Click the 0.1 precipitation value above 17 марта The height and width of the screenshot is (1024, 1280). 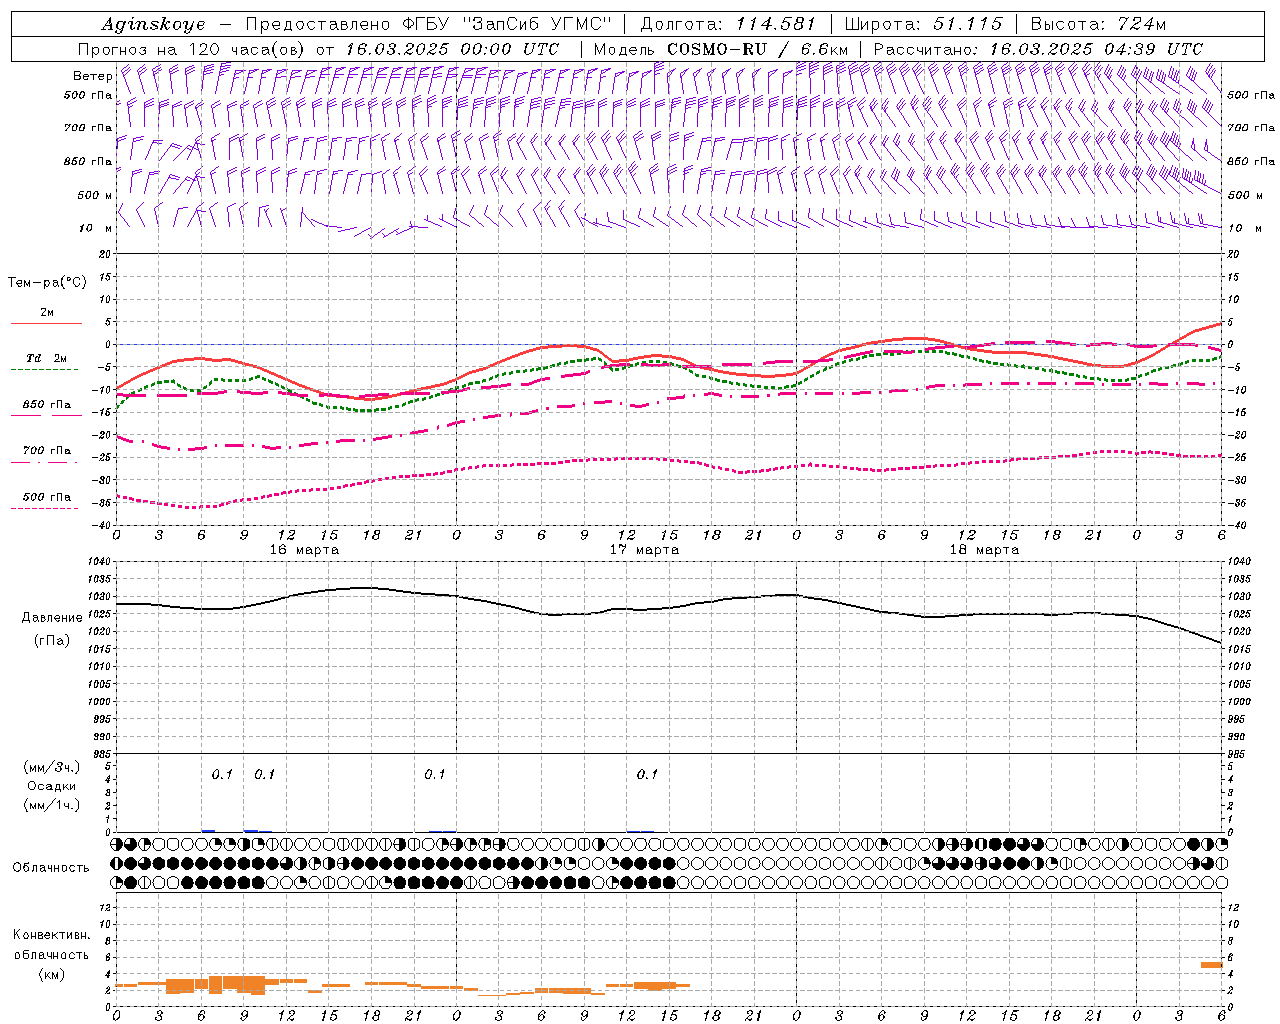[x=647, y=774]
